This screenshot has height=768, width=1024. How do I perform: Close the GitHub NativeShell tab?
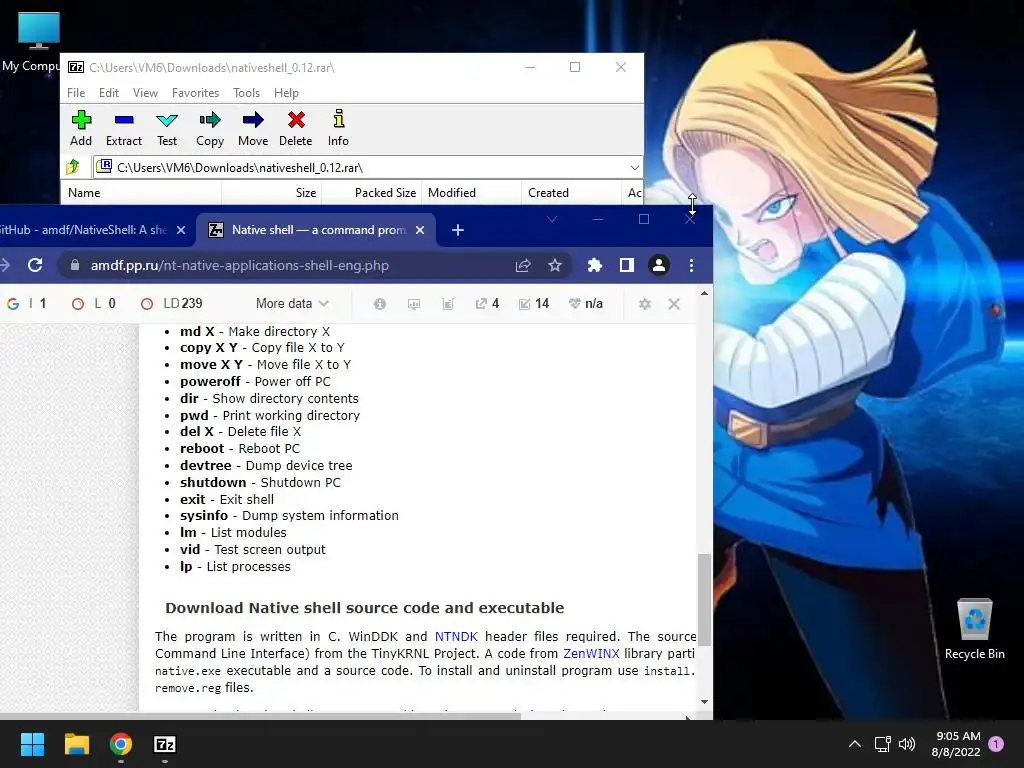(x=181, y=230)
